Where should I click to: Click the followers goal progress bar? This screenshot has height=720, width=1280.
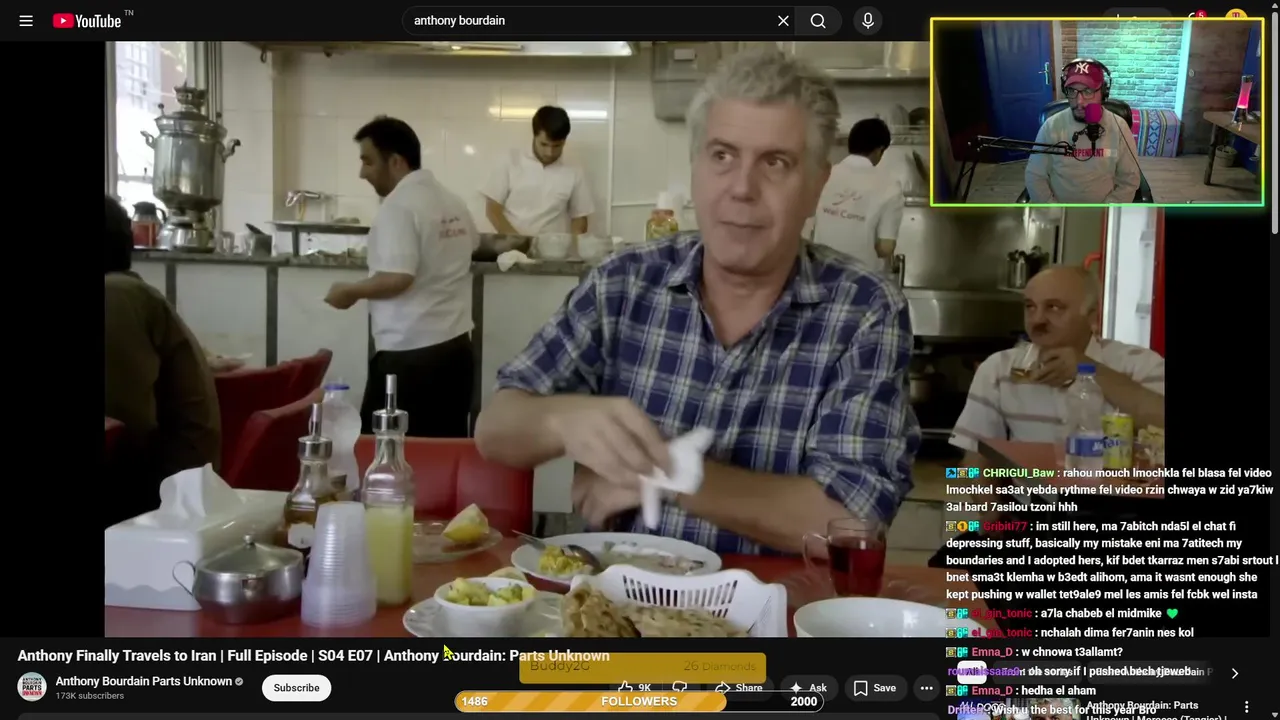tap(640, 701)
